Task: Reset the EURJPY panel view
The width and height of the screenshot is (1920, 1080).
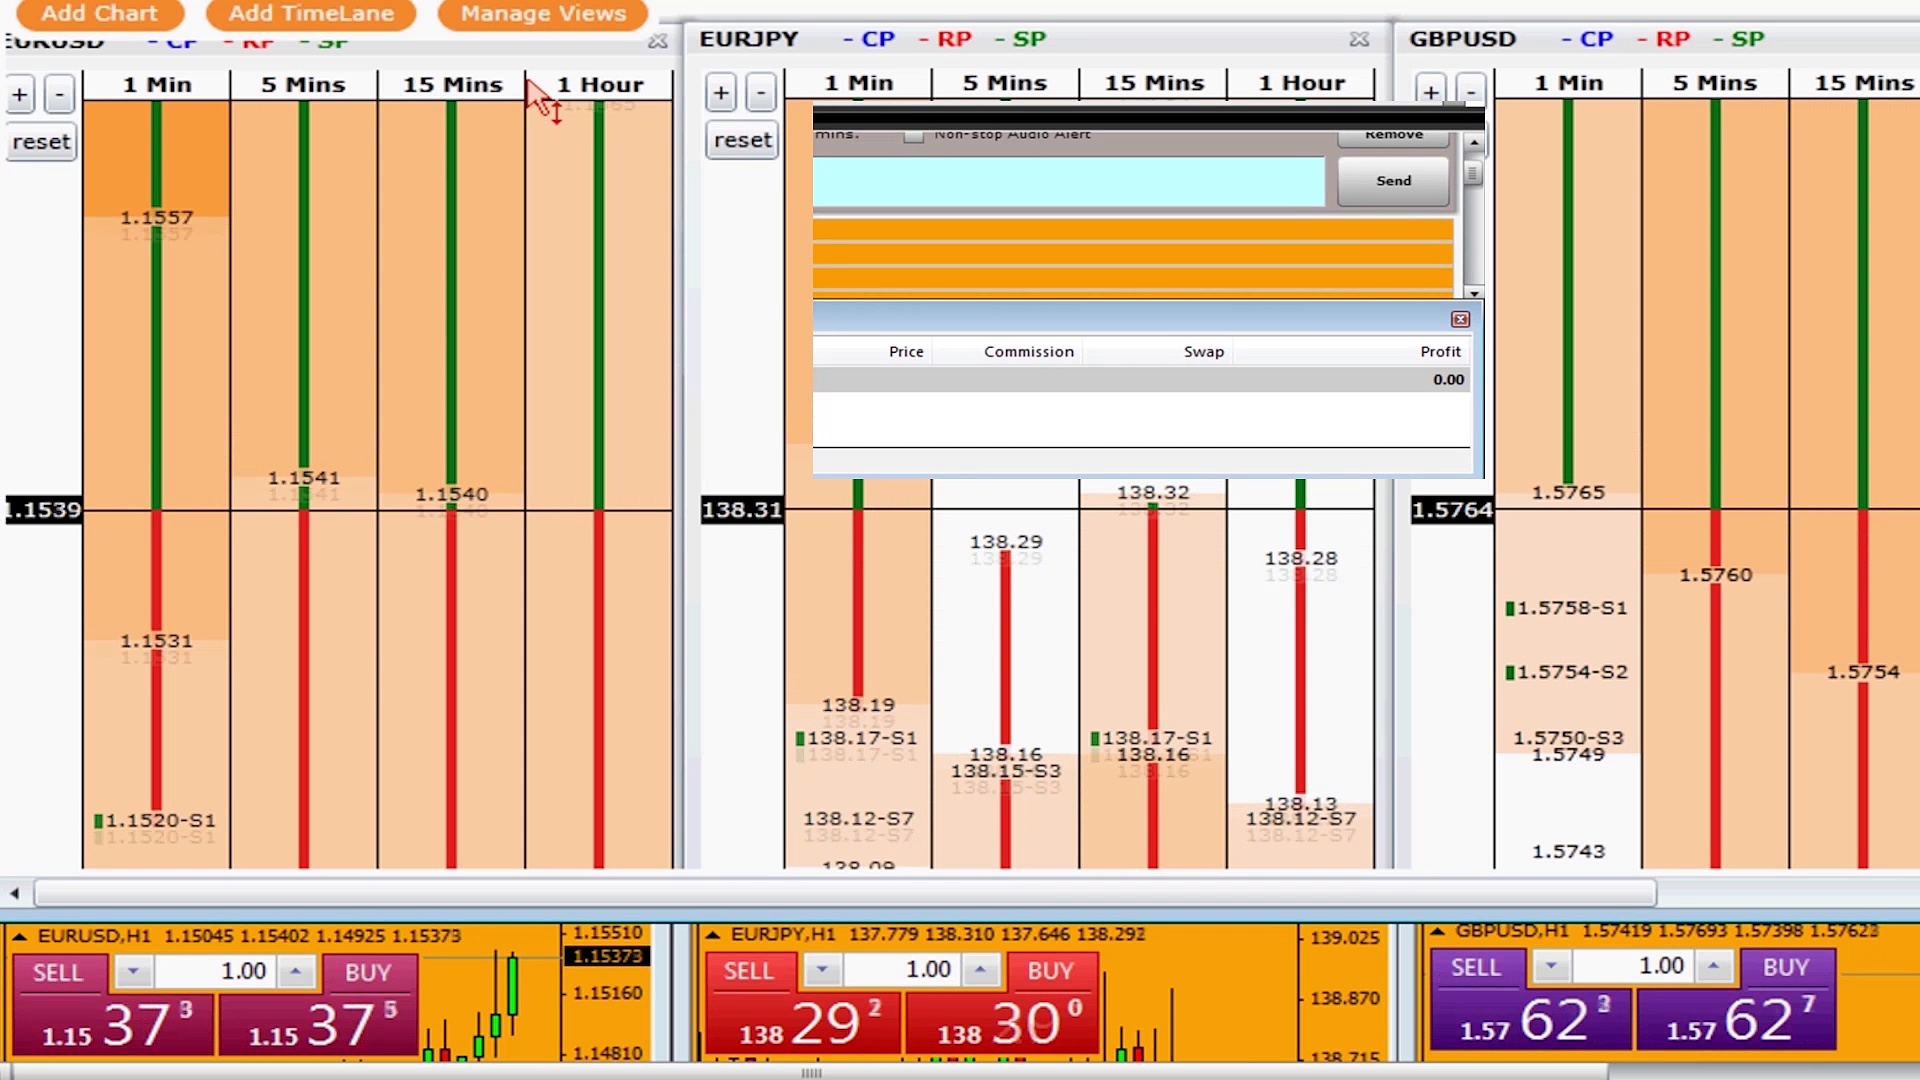Action: pyautogui.click(x=743, y=140)
